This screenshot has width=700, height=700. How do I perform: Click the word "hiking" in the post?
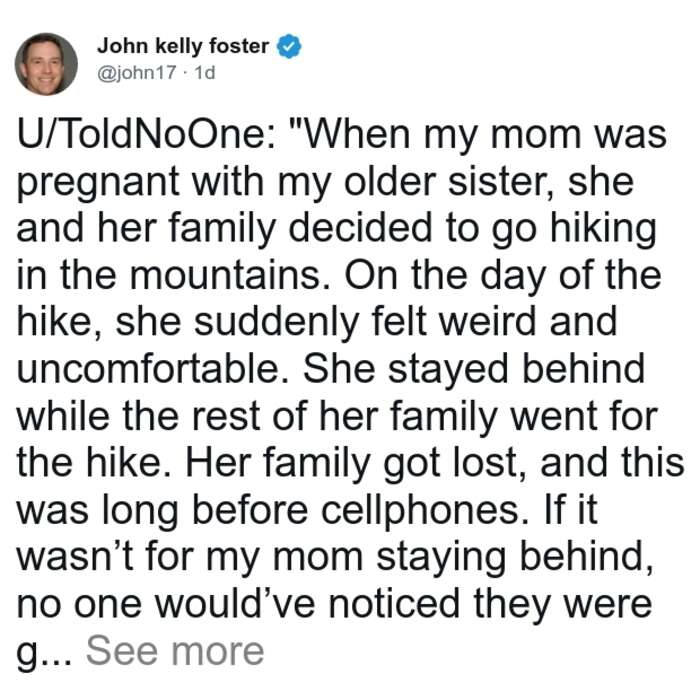(x=603, y=229)
